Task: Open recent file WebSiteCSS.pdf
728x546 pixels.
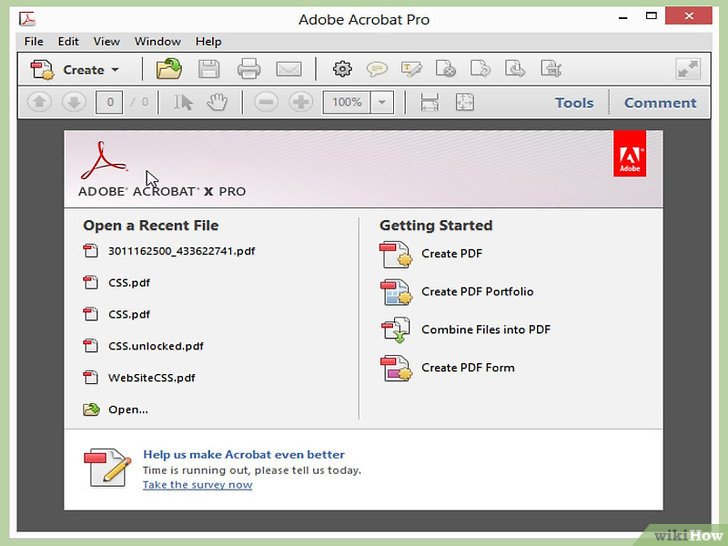Action: coord(151,377)
